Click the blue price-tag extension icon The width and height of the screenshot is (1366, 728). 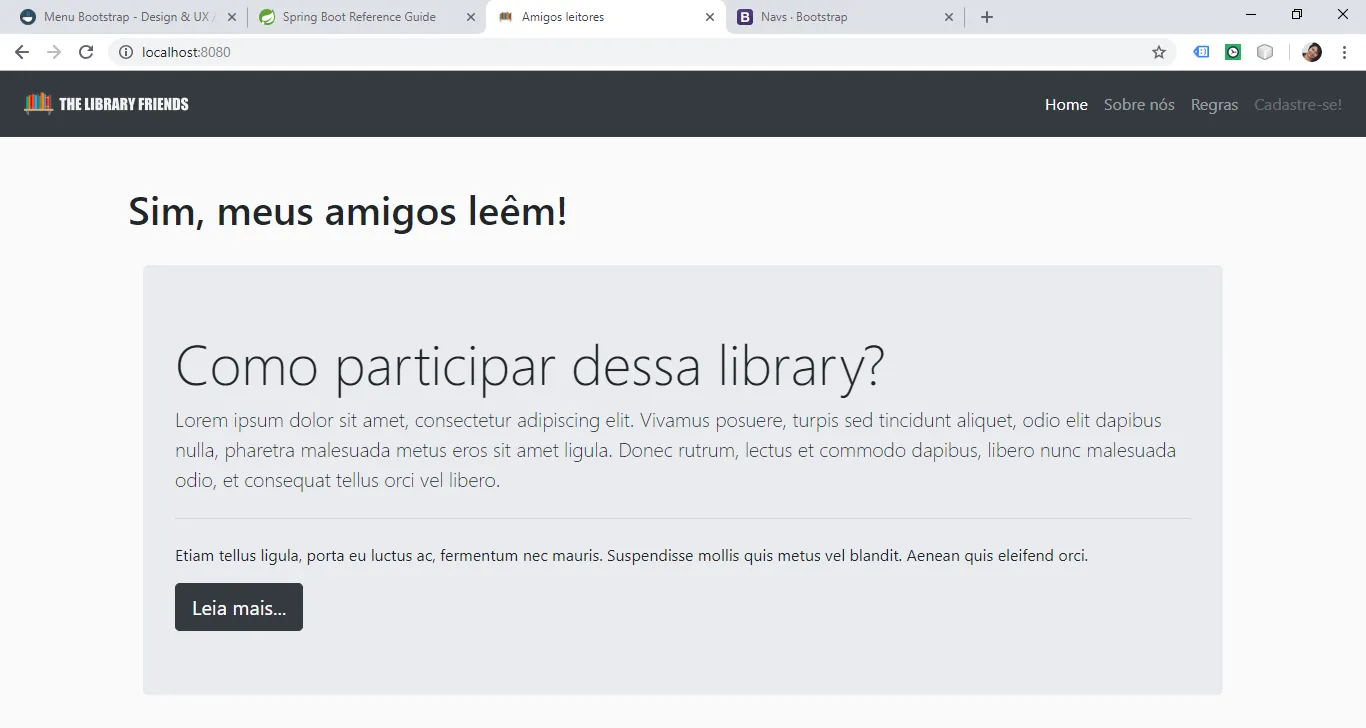click(1200, 51)
